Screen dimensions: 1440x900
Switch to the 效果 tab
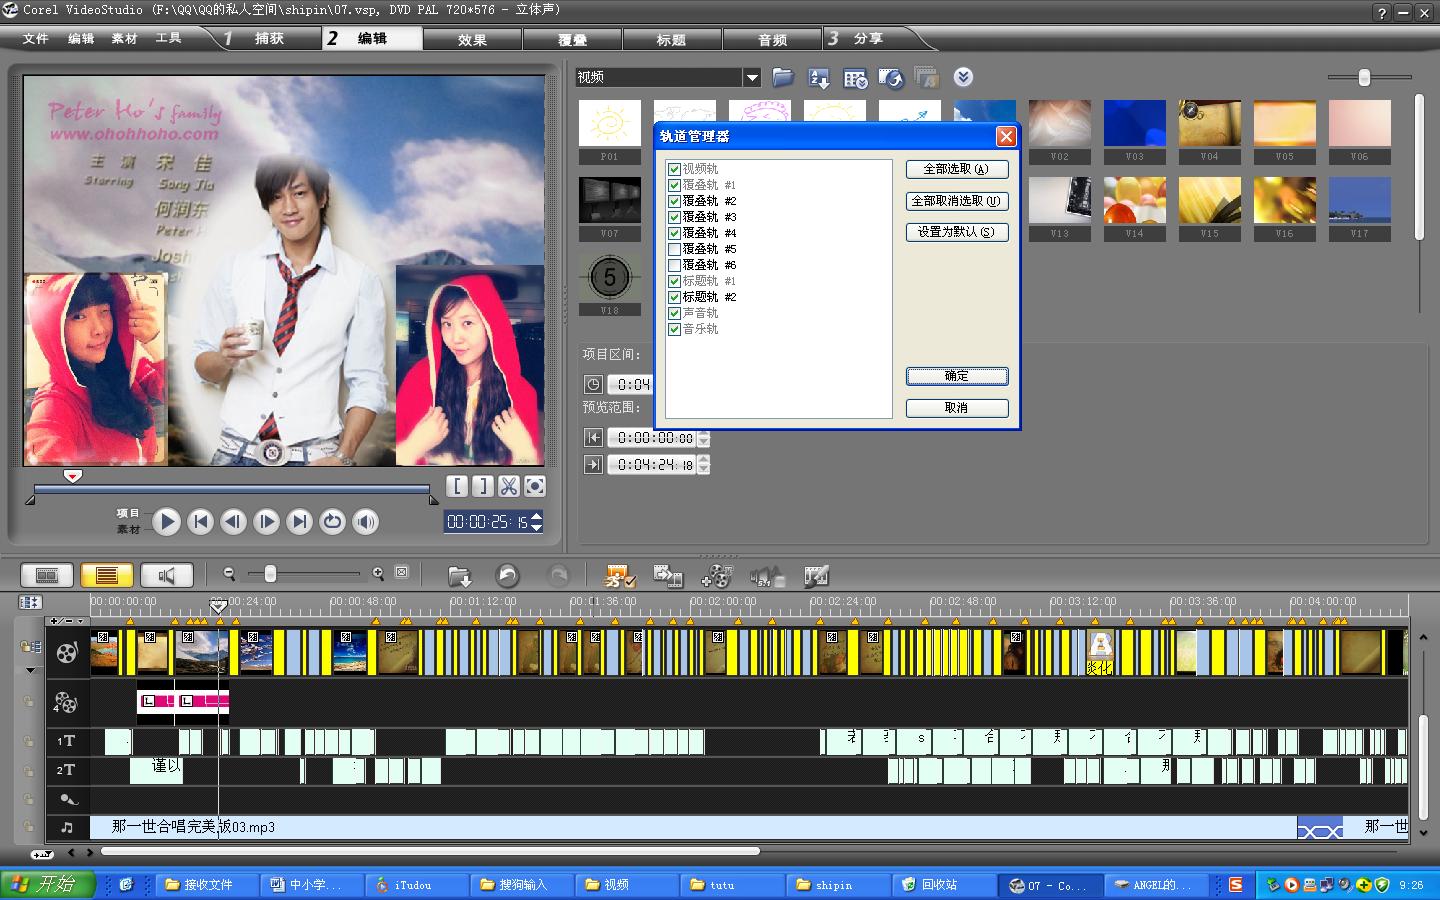click(472, 39)
